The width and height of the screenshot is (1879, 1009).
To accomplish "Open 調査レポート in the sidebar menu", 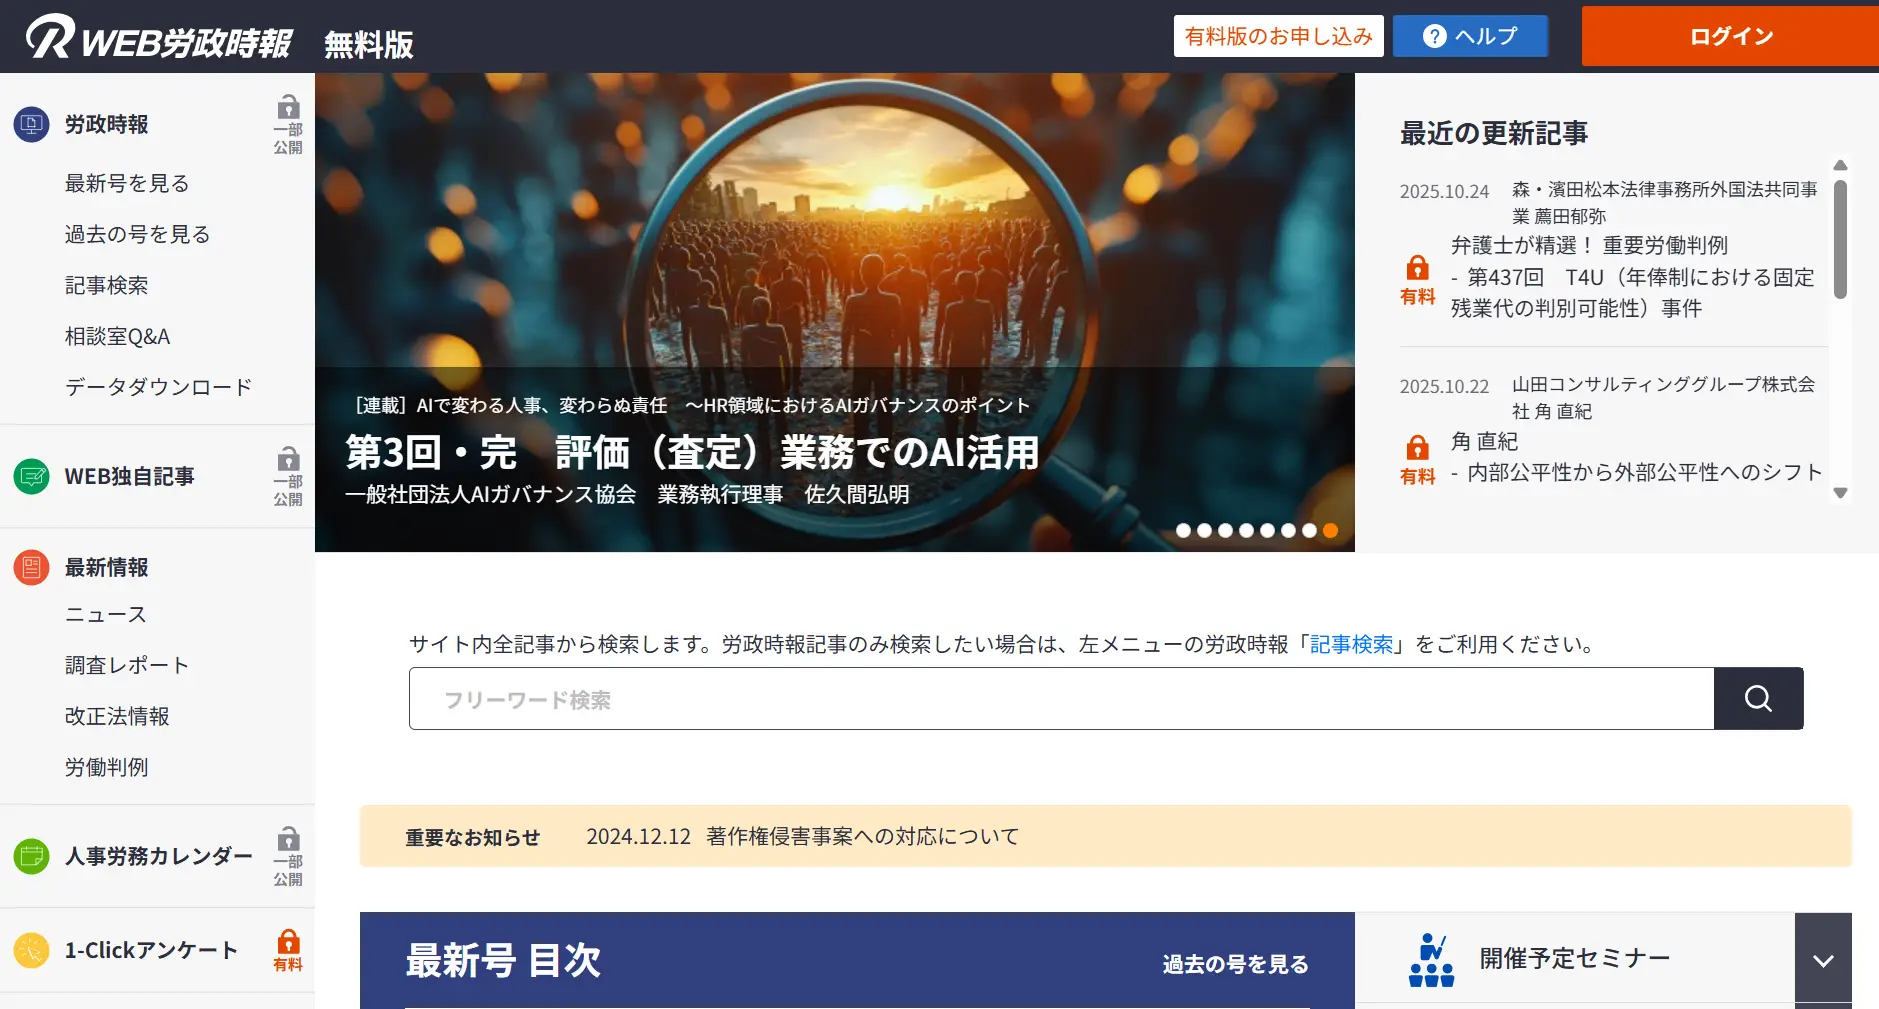I will pos(127,665).
